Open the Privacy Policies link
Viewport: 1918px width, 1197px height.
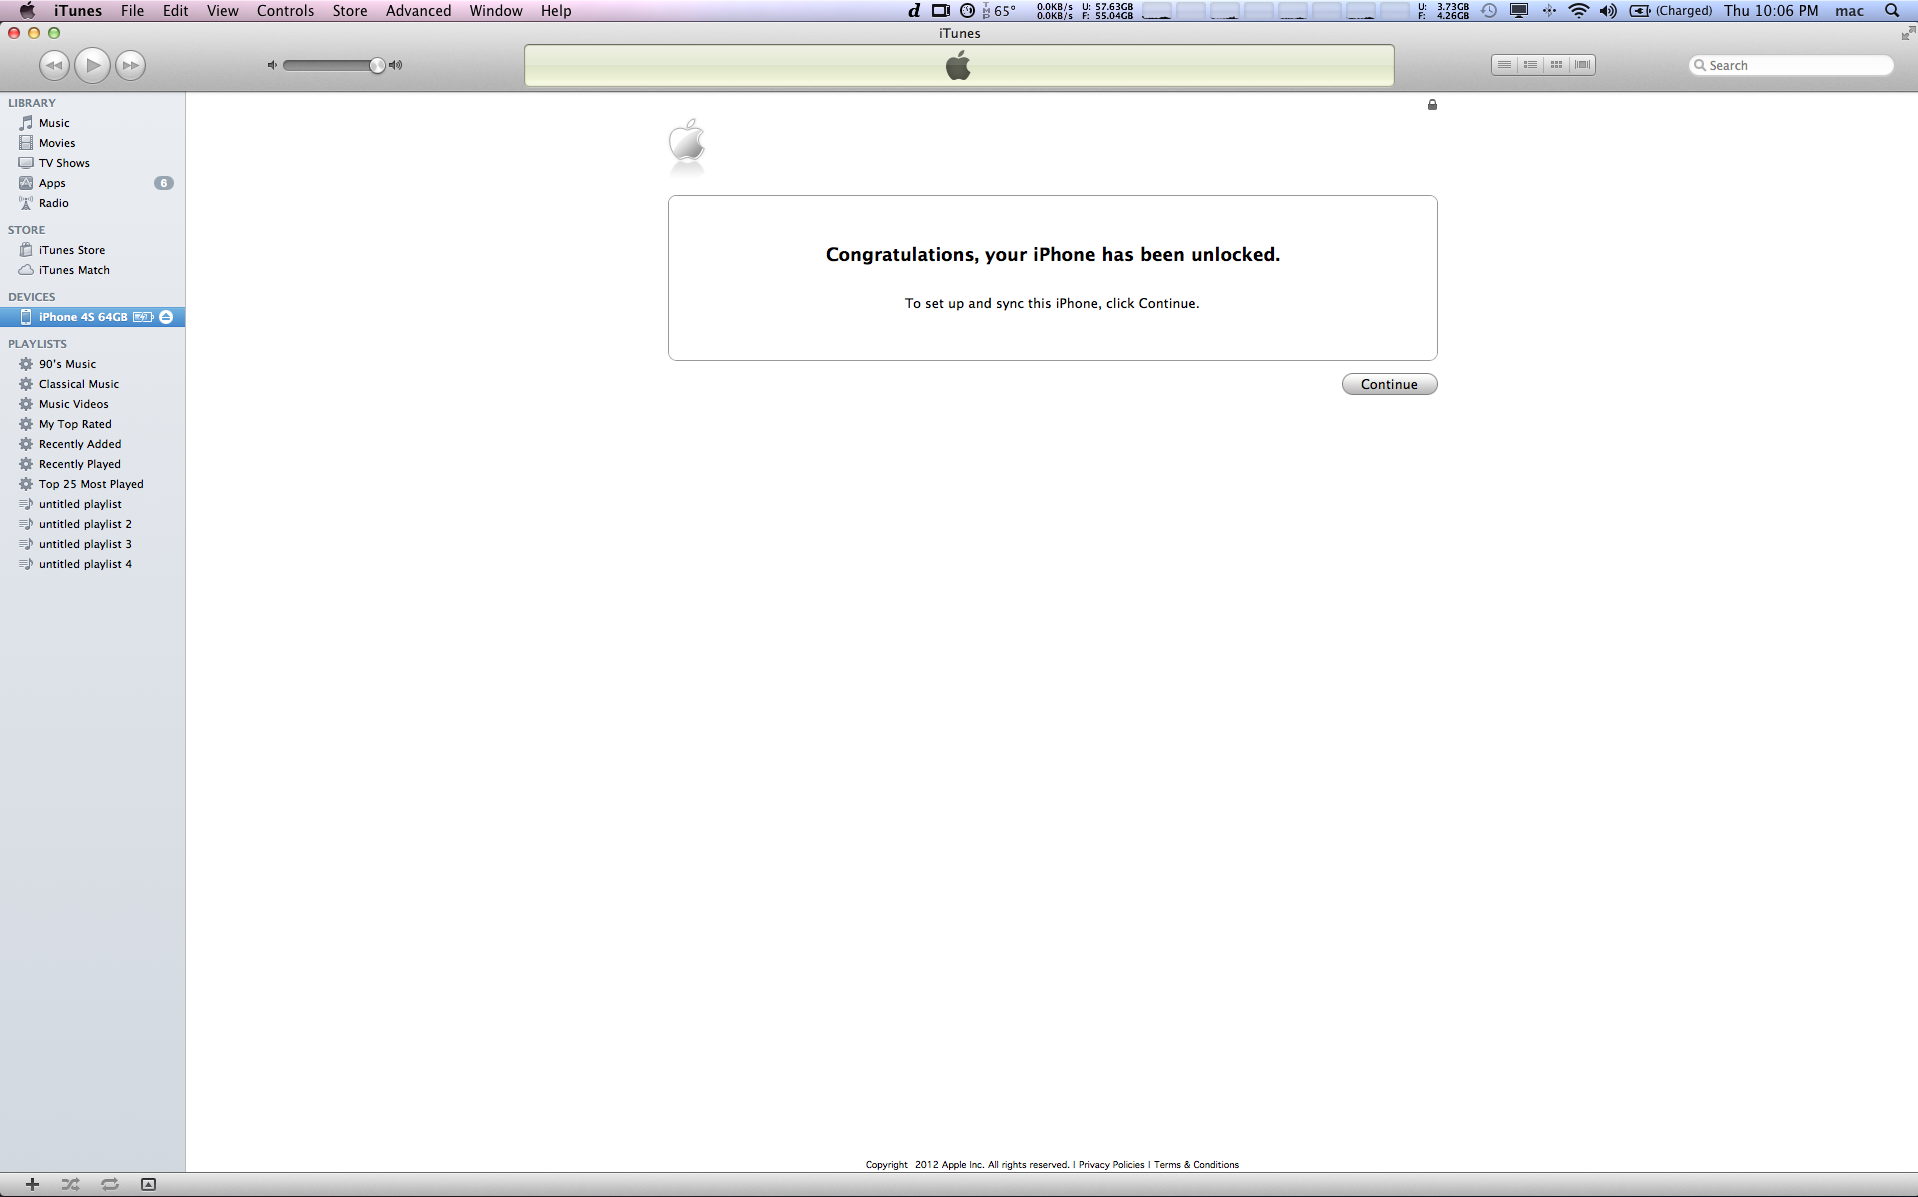pos(1111,1164)
